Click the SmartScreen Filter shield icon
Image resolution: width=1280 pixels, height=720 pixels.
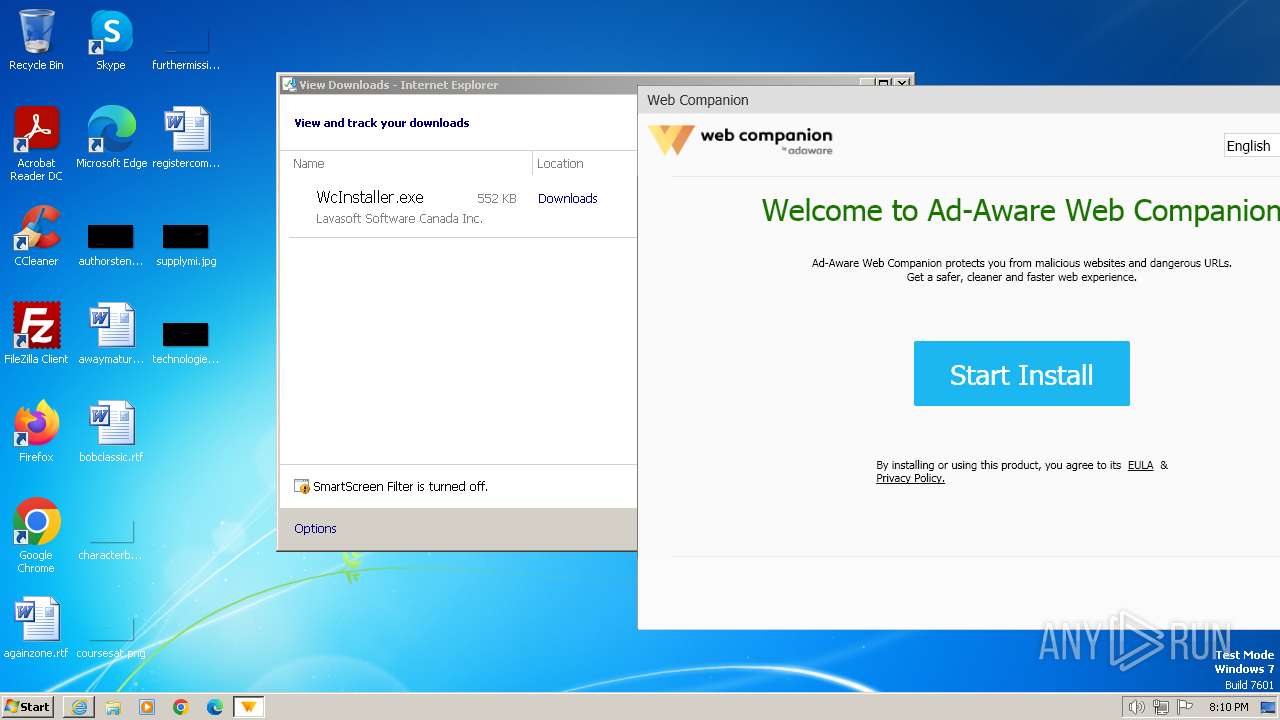click(302, 487)
